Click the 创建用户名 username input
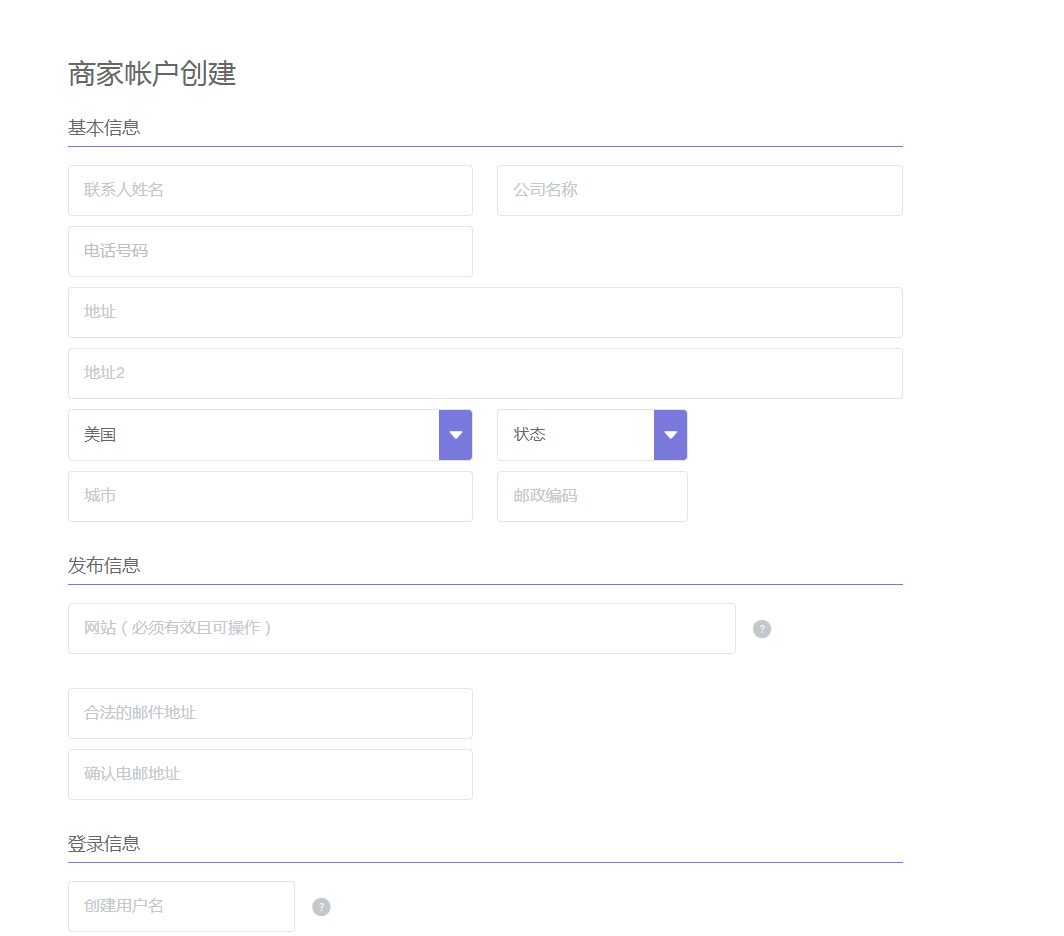1064x936 pixels. click(180, 906)
